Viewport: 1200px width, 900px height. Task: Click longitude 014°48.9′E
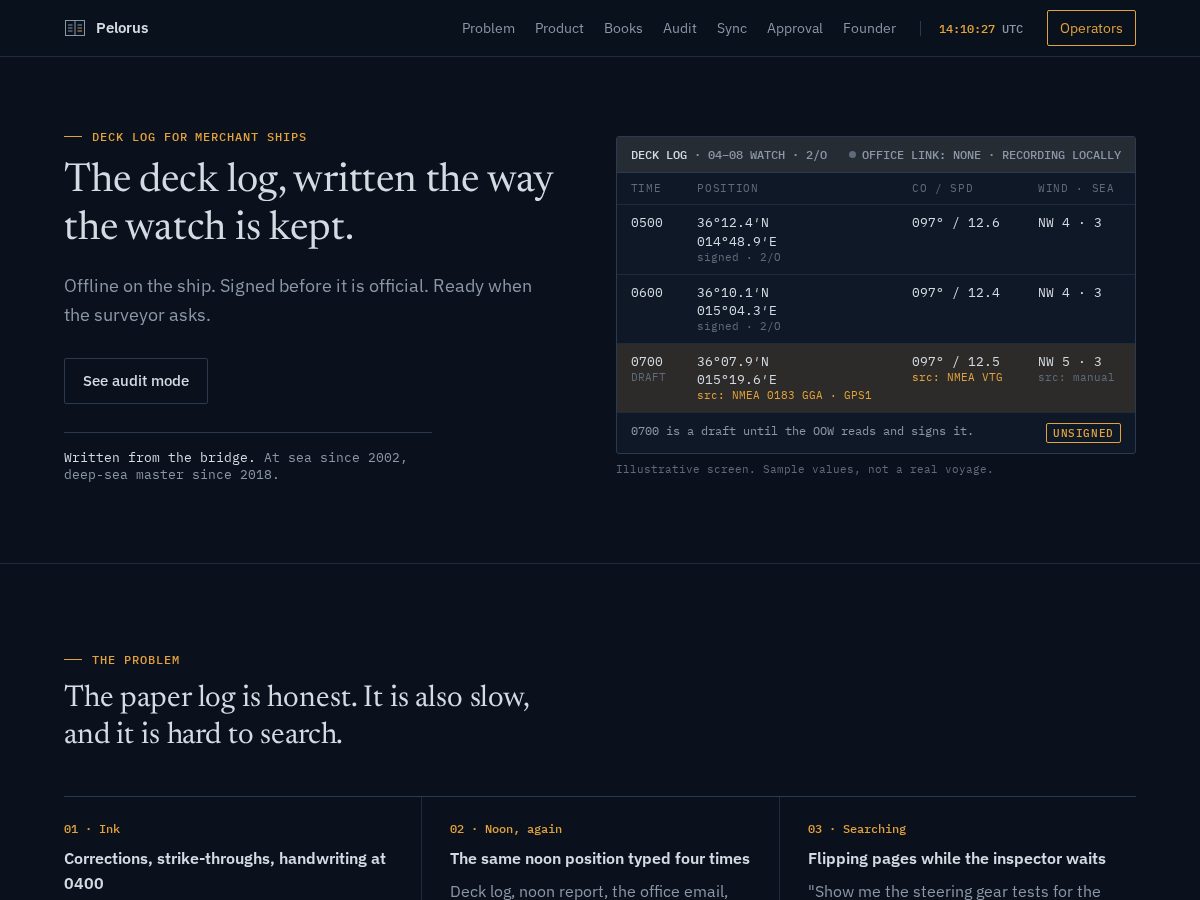click(x=737, y=241)
